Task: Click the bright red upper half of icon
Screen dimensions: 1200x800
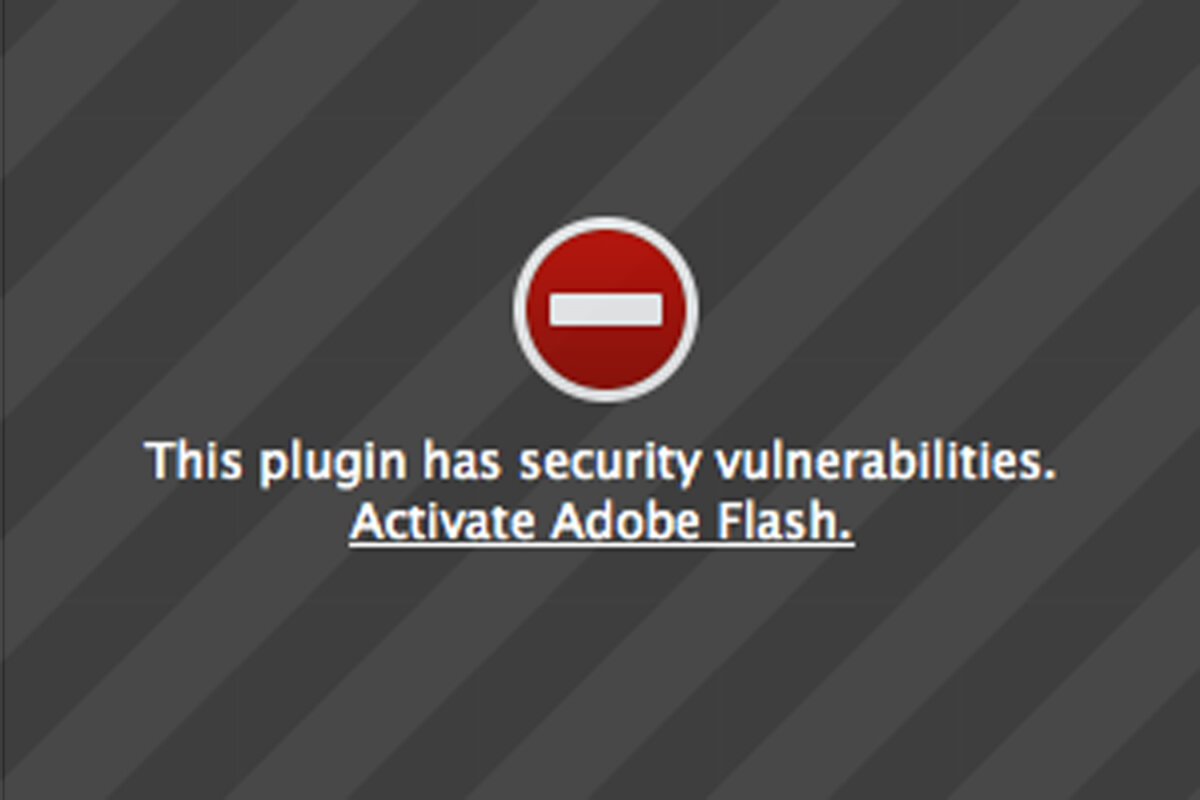Action: tap(605, 260)
